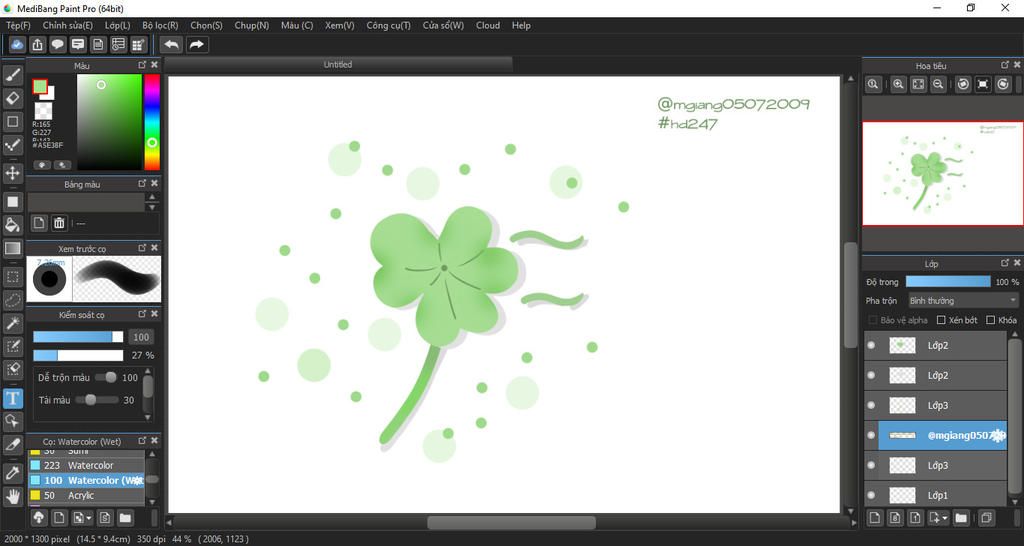Screen dimensions: 1024x546
Task: Select the Lasso tool
Action: (12, 300)
